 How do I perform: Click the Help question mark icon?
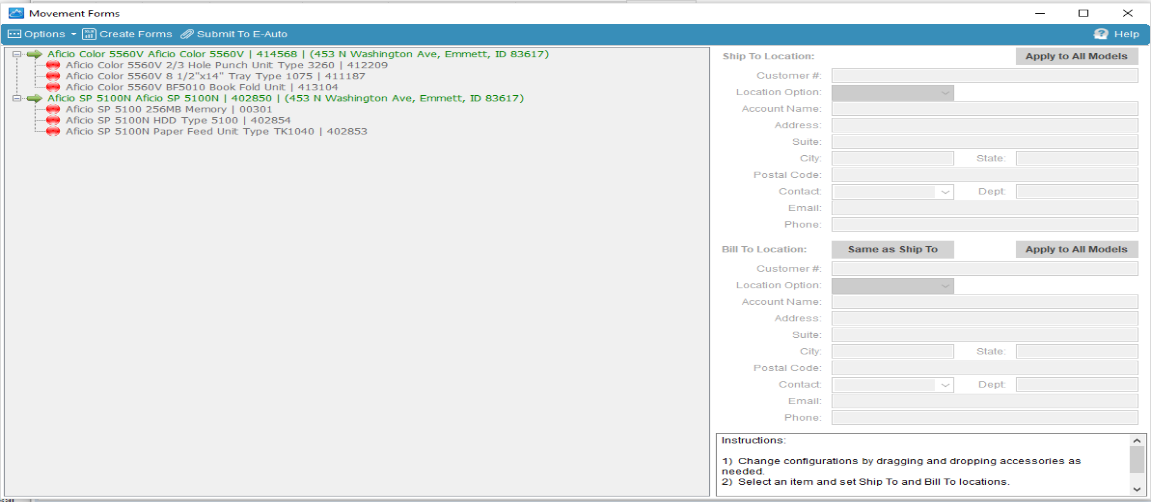pos(1100,34)
